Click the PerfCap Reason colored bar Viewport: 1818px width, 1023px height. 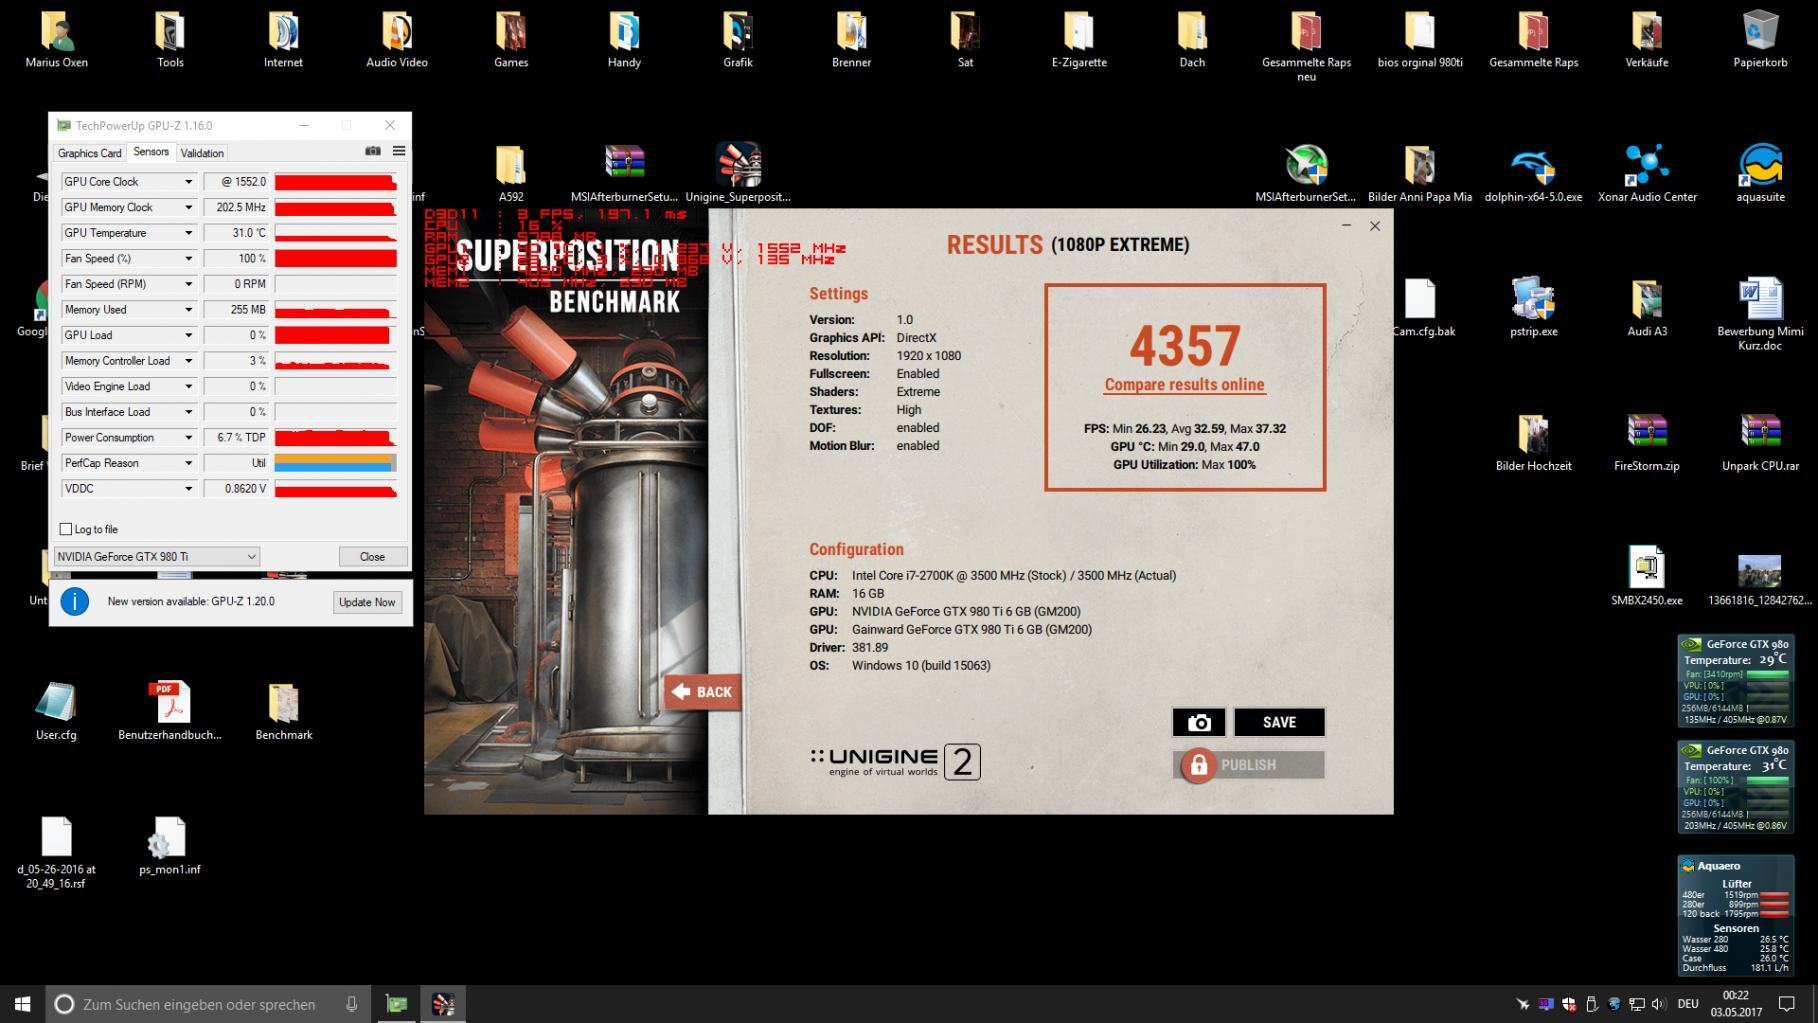point(335,463)
